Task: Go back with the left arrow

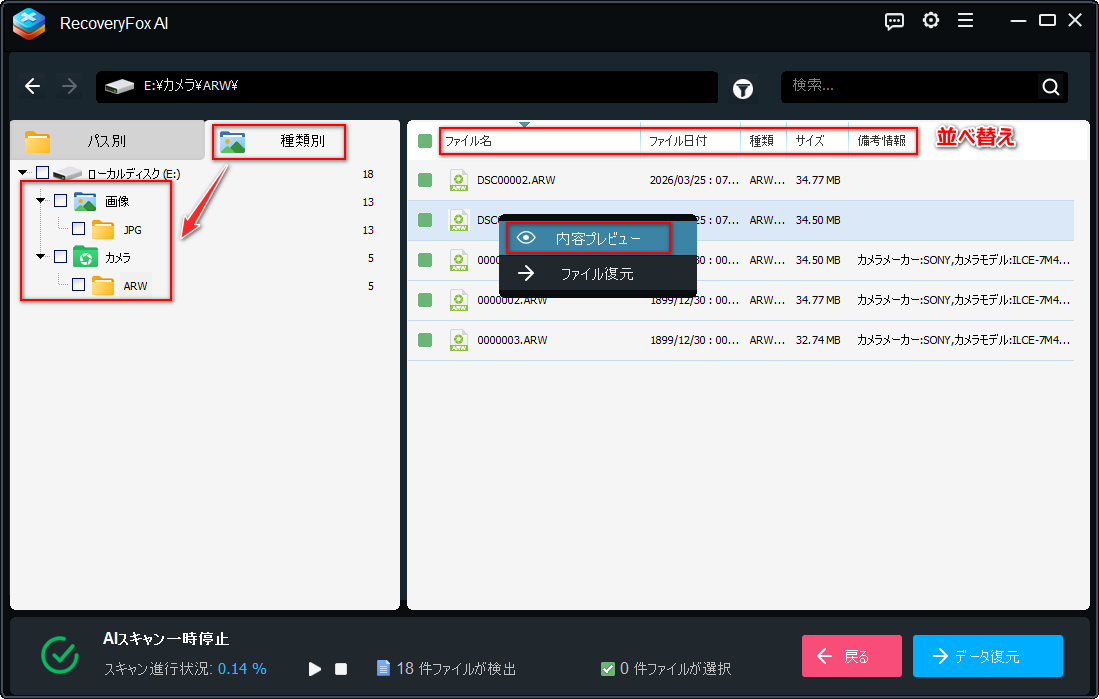Action: coord(33,86)
